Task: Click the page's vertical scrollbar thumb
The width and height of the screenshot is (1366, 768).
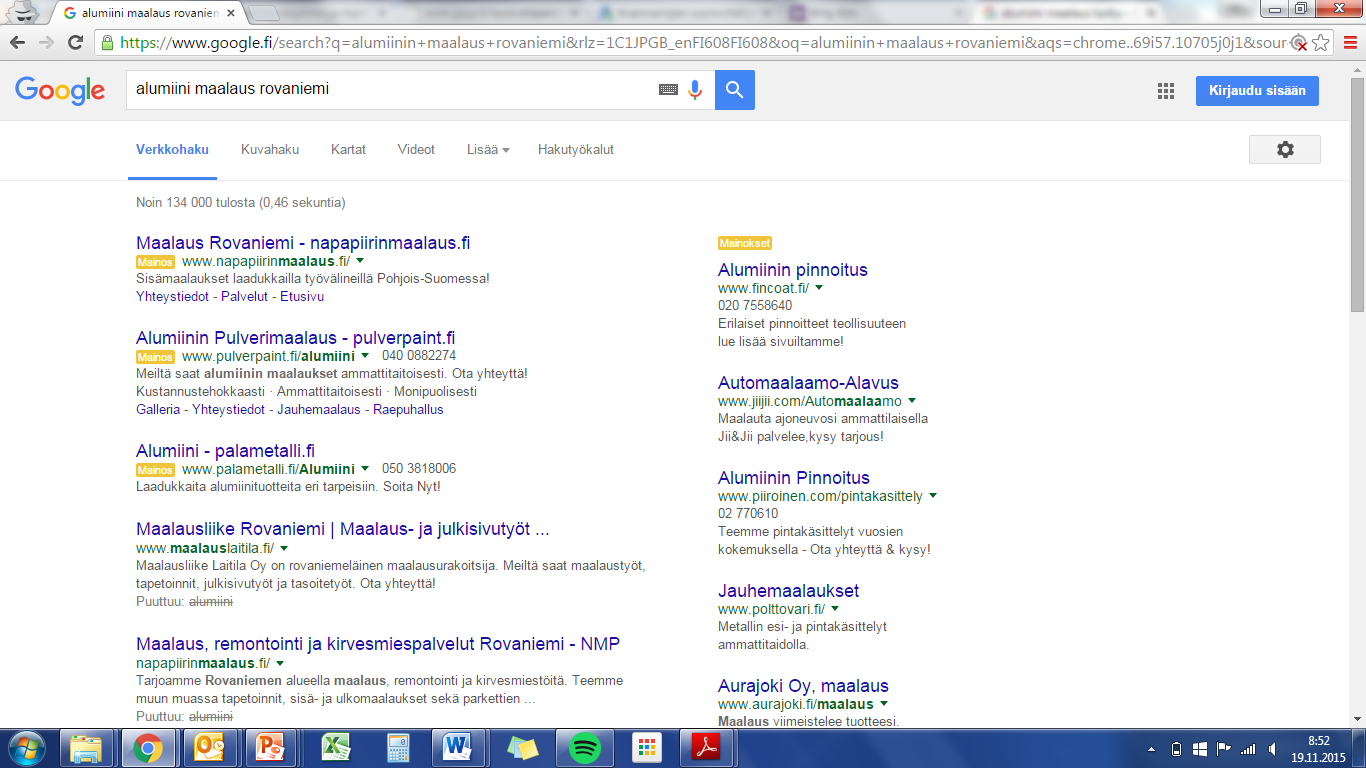Action: 1357,195
